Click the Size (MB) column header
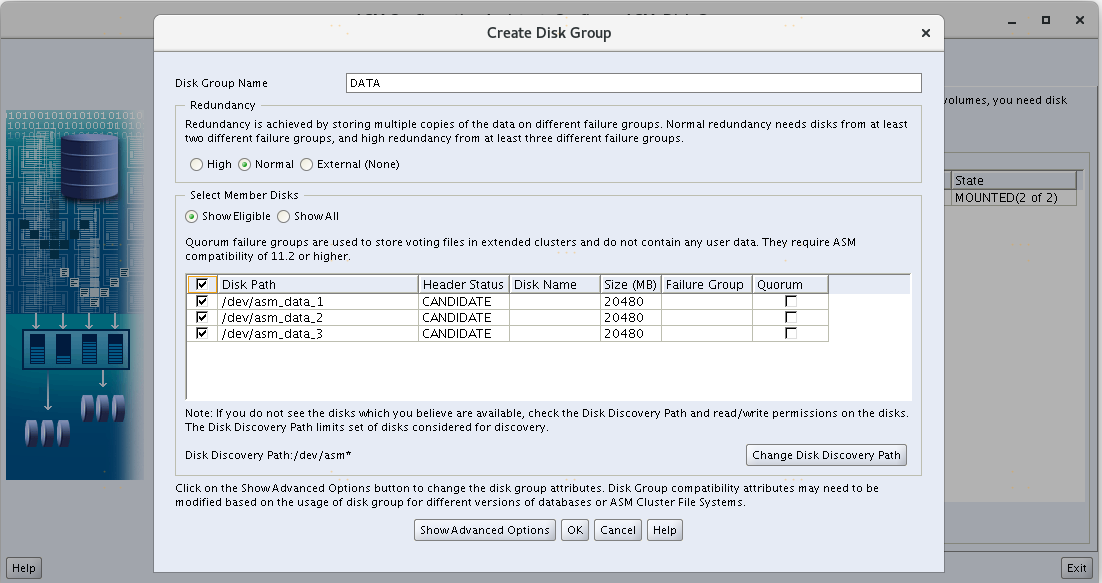The image size is (1102, 583). pos(629,285)
